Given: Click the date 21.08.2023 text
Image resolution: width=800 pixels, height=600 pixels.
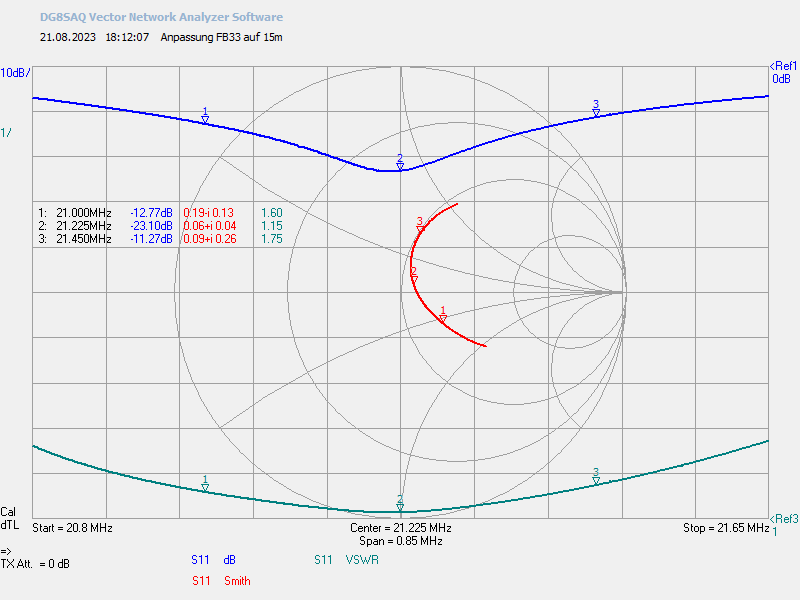Looking at the screenshot, I should (68, 37).
